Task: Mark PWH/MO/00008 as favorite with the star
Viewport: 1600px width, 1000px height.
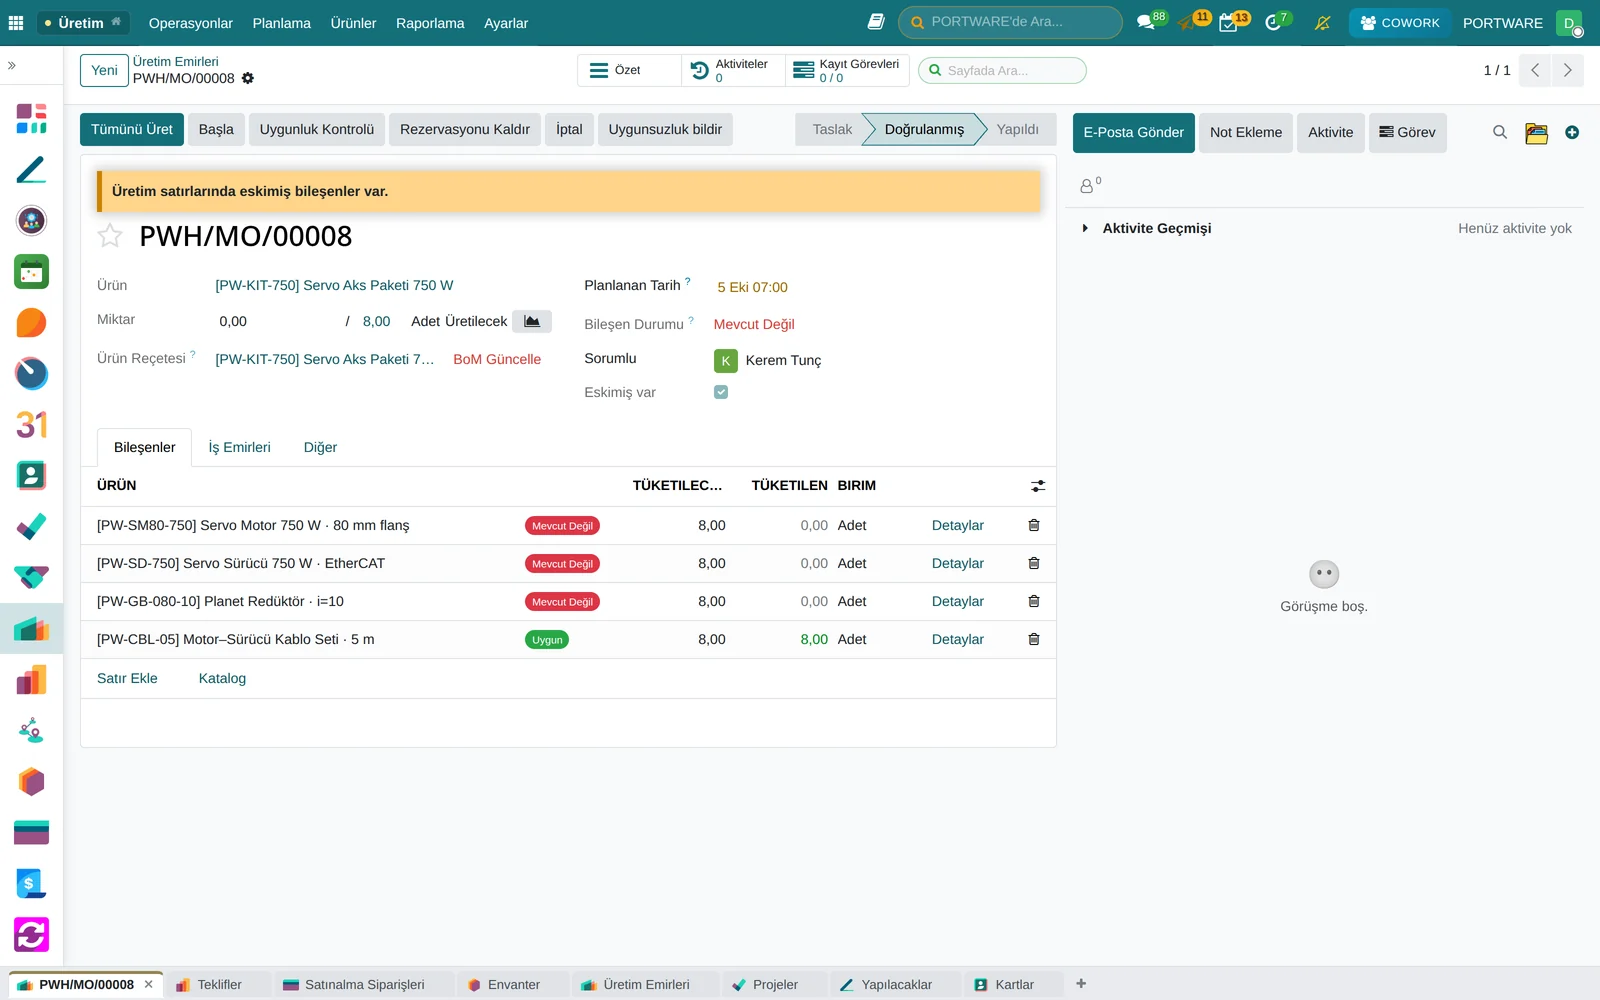Action: [x=110, y=236]
